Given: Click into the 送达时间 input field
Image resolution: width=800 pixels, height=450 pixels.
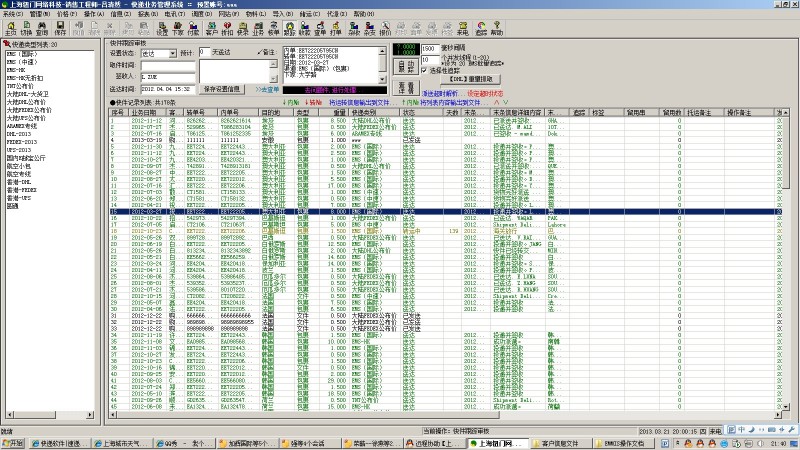Looking at the screenshot, I should 168,89.
